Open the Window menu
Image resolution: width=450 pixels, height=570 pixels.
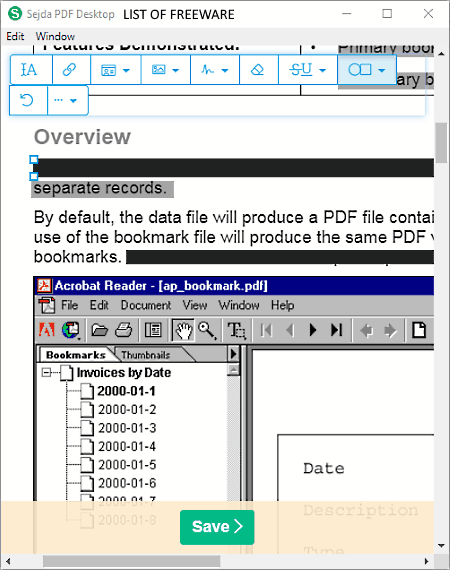point(55,36)
